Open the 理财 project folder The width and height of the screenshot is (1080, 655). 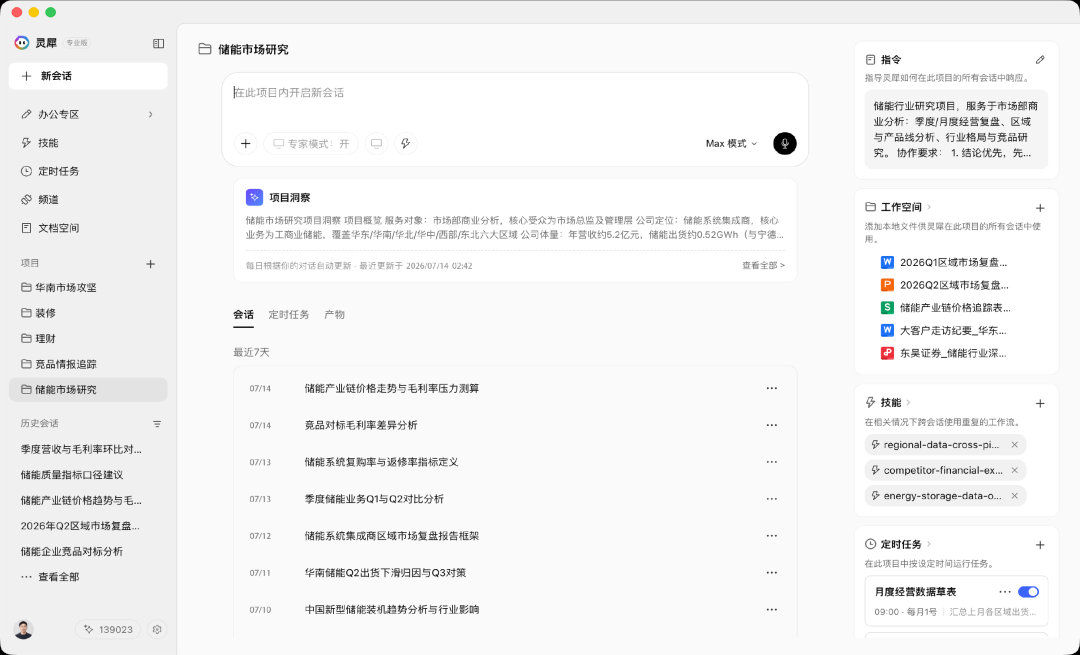[x=88, y=338]
